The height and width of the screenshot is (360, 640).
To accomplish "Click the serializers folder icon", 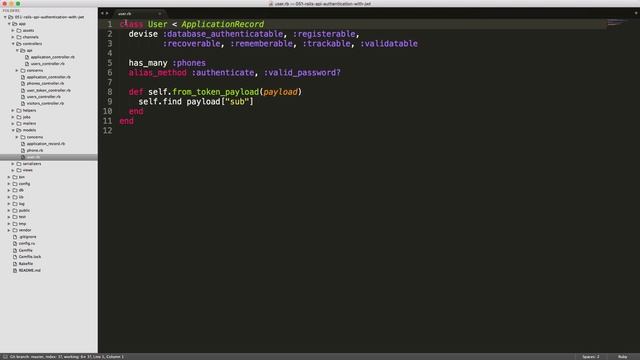I will click(19, 164).
